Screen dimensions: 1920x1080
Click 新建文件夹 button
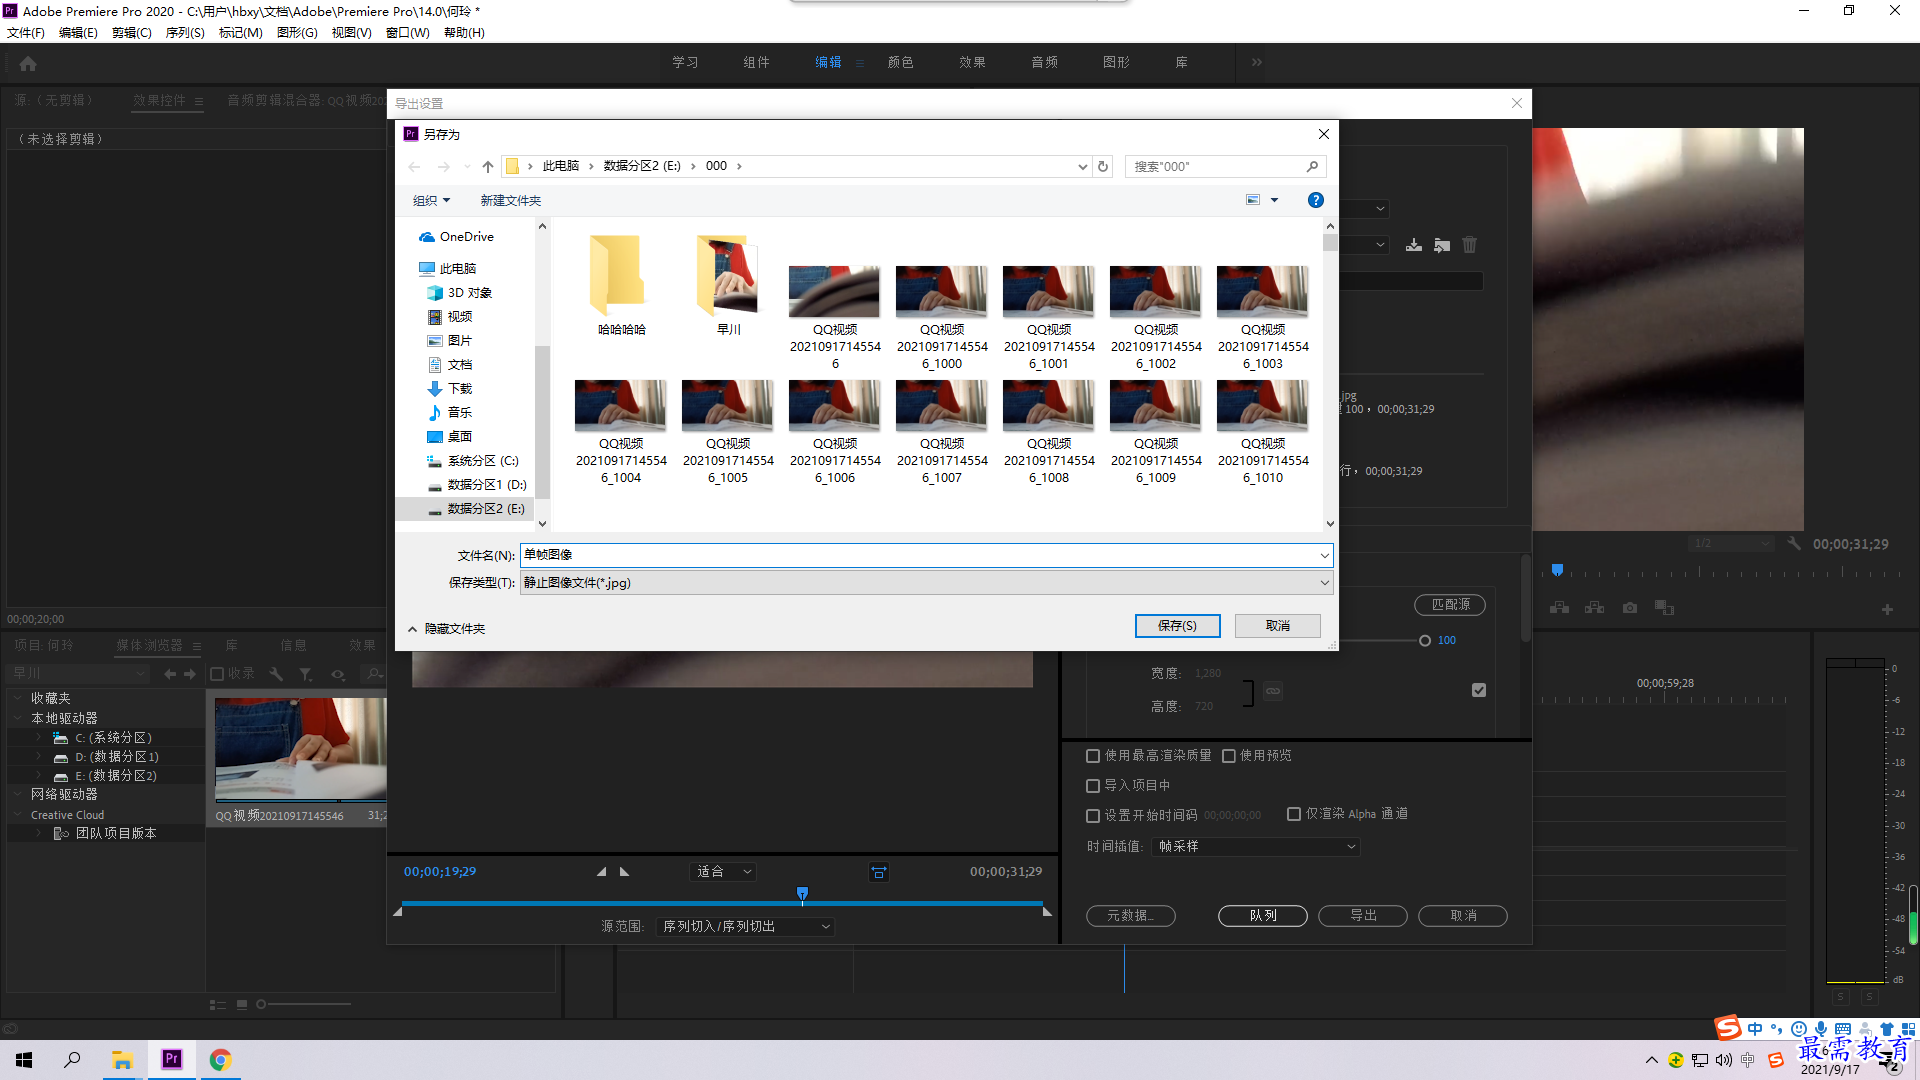tap(510, 201)
